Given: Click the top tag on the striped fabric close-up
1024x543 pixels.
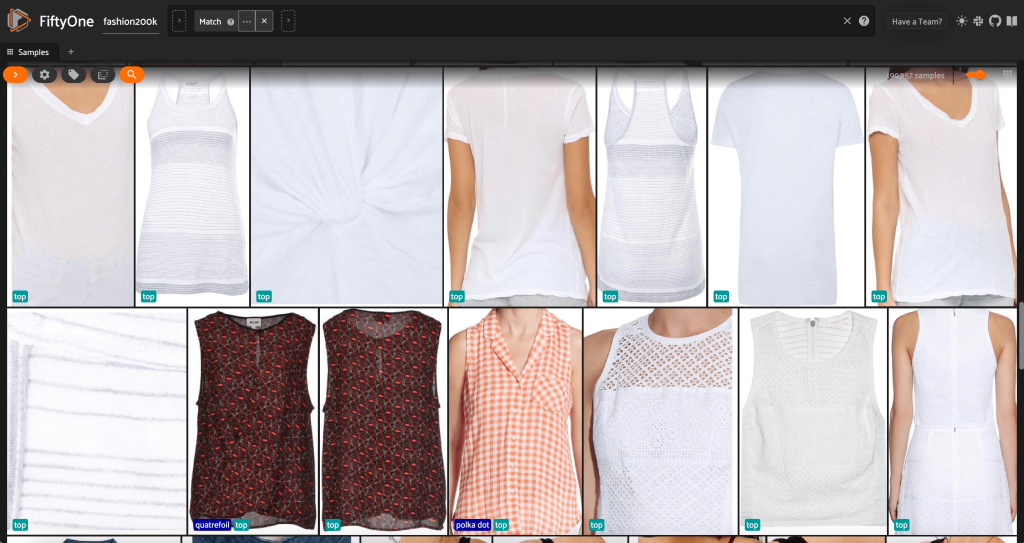Looking at the screenshot, I should click(x=20, y=525).
